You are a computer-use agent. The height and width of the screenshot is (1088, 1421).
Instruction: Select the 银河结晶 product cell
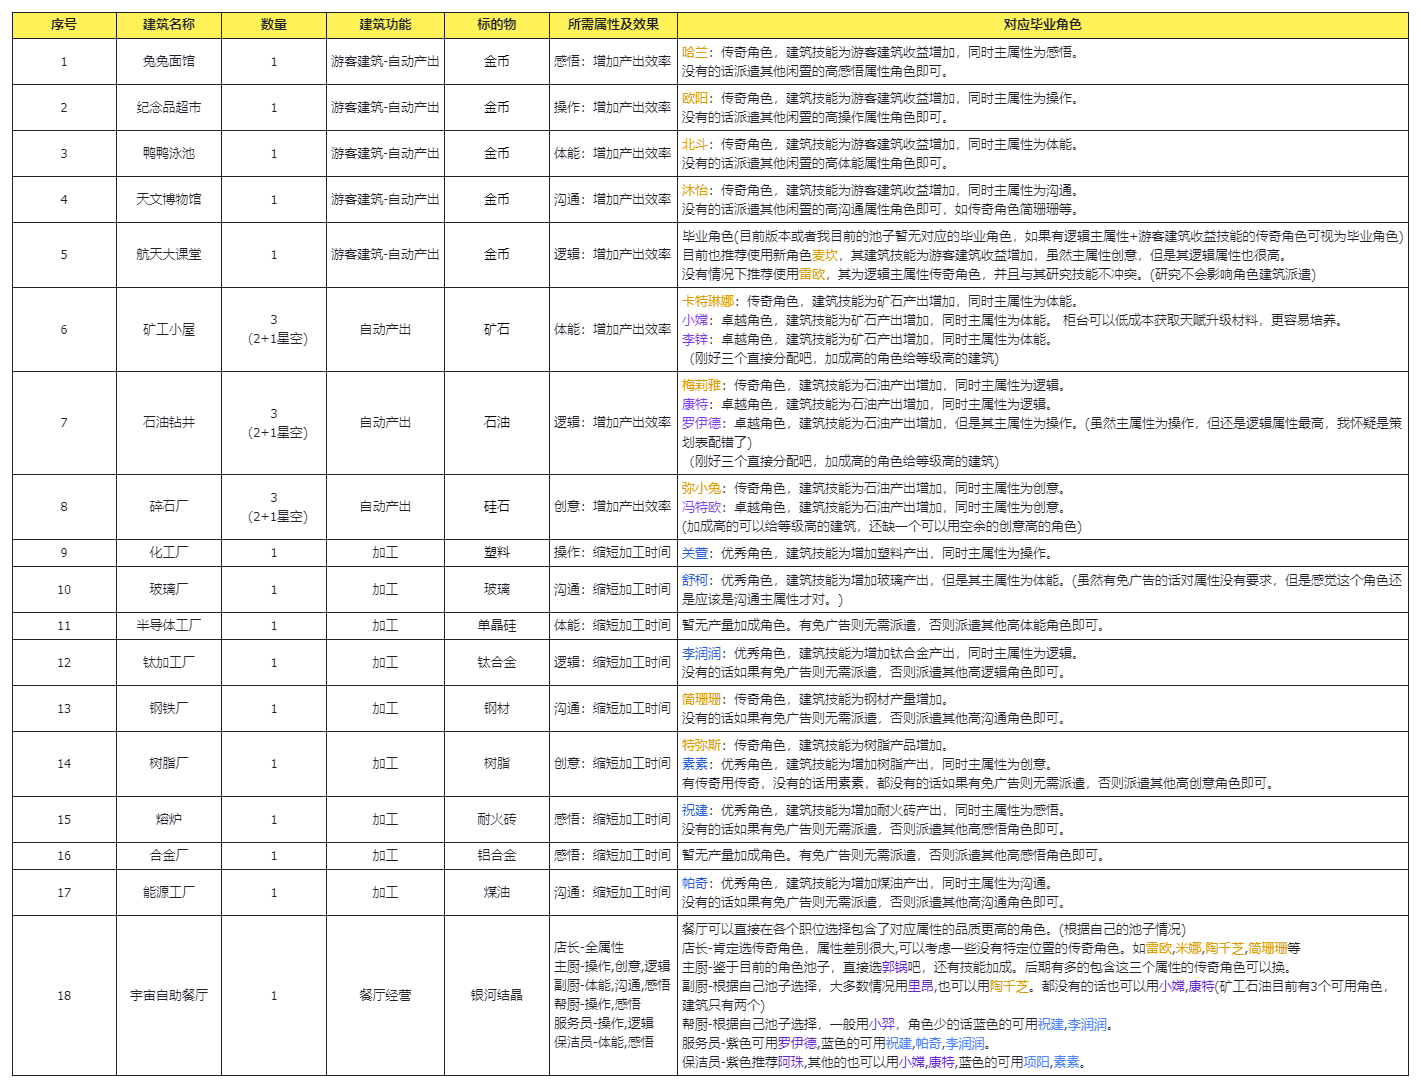497,996
